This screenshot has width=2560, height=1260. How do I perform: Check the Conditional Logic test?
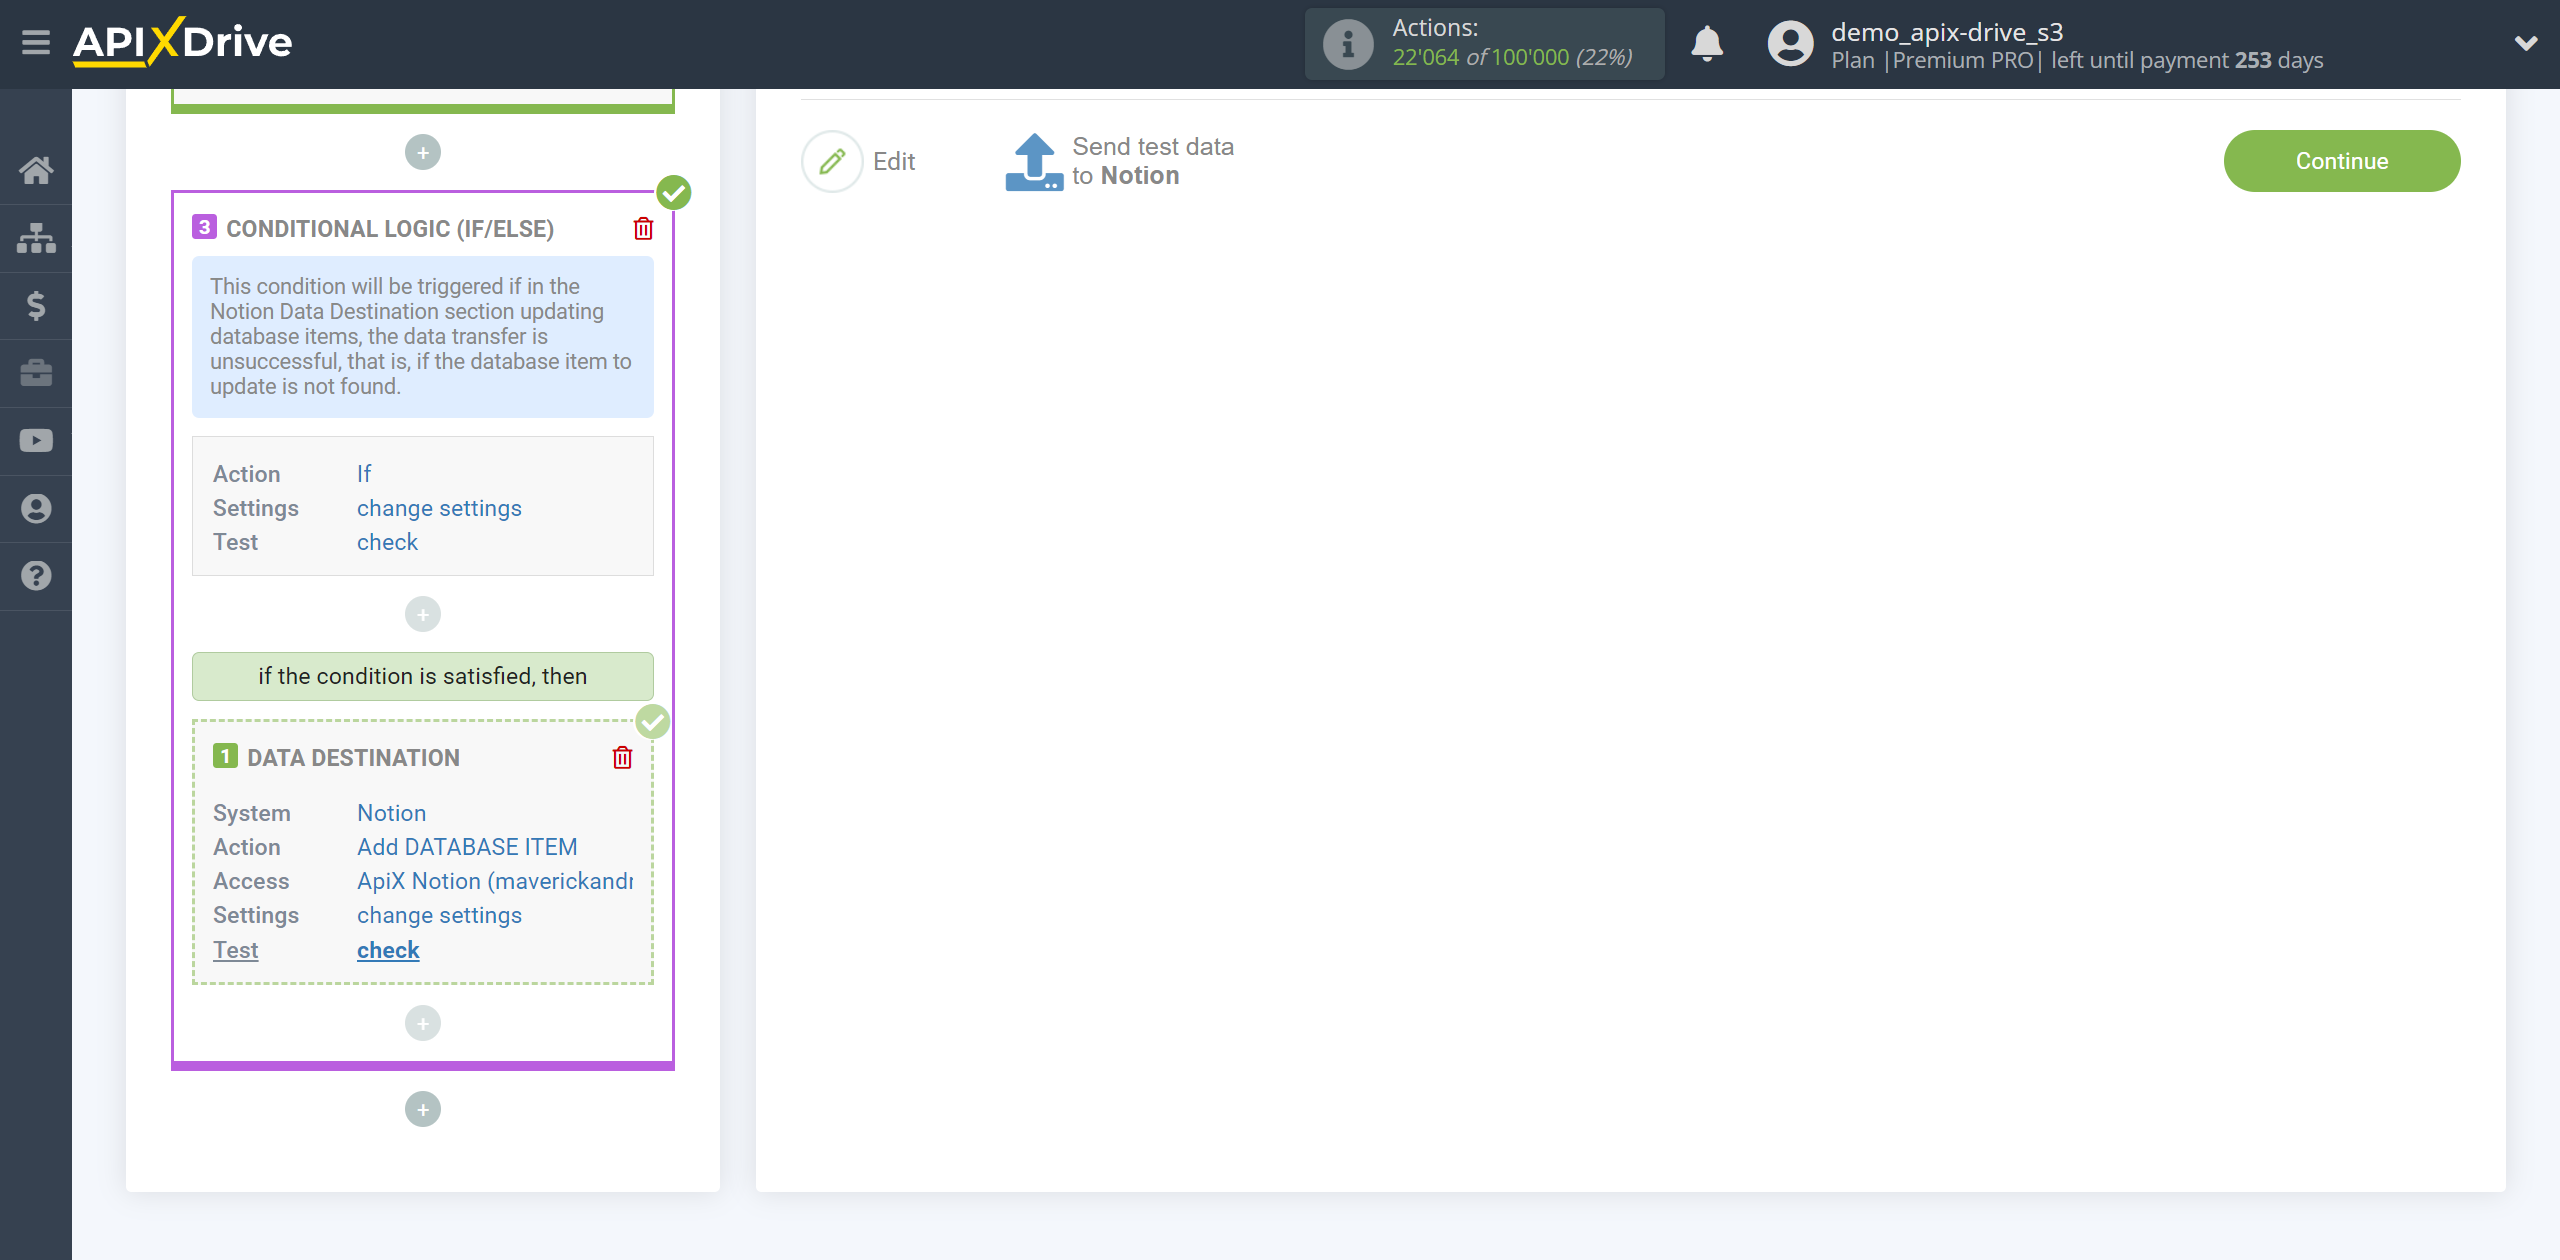387,542
